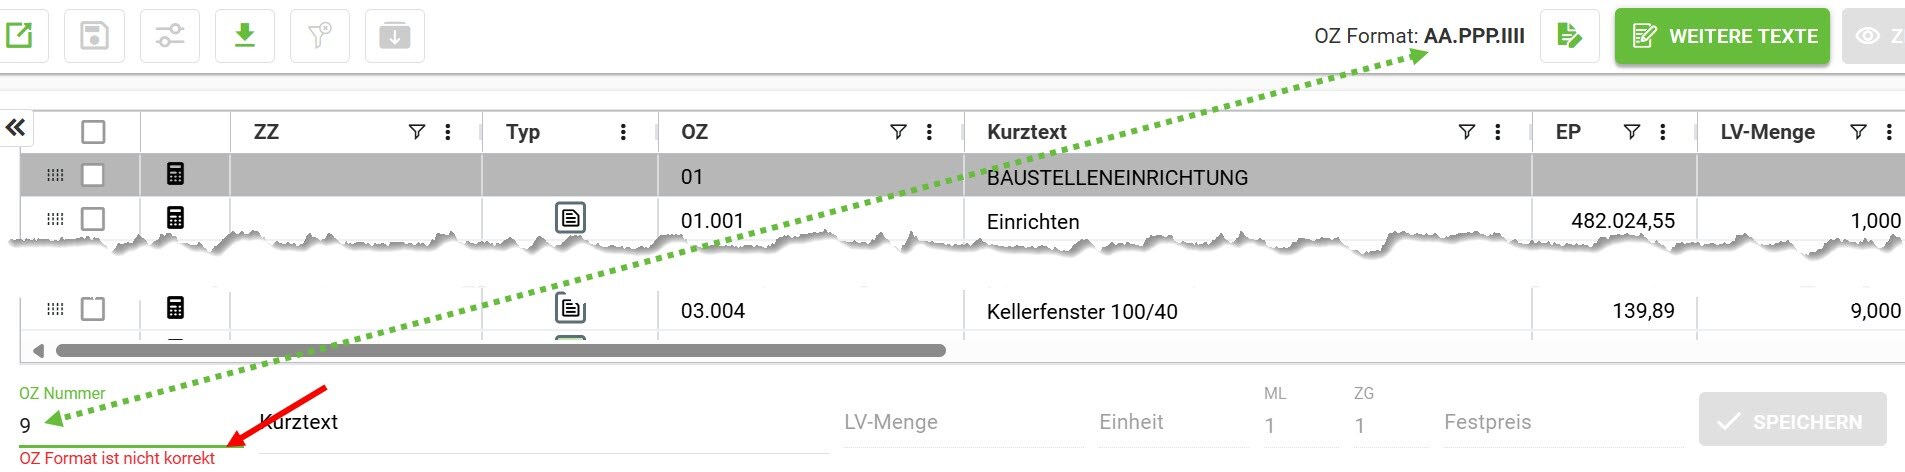This screenshot has width=1905, height=472.
Task: Collapse the side panel with double chevron
Action: [15, 127]
